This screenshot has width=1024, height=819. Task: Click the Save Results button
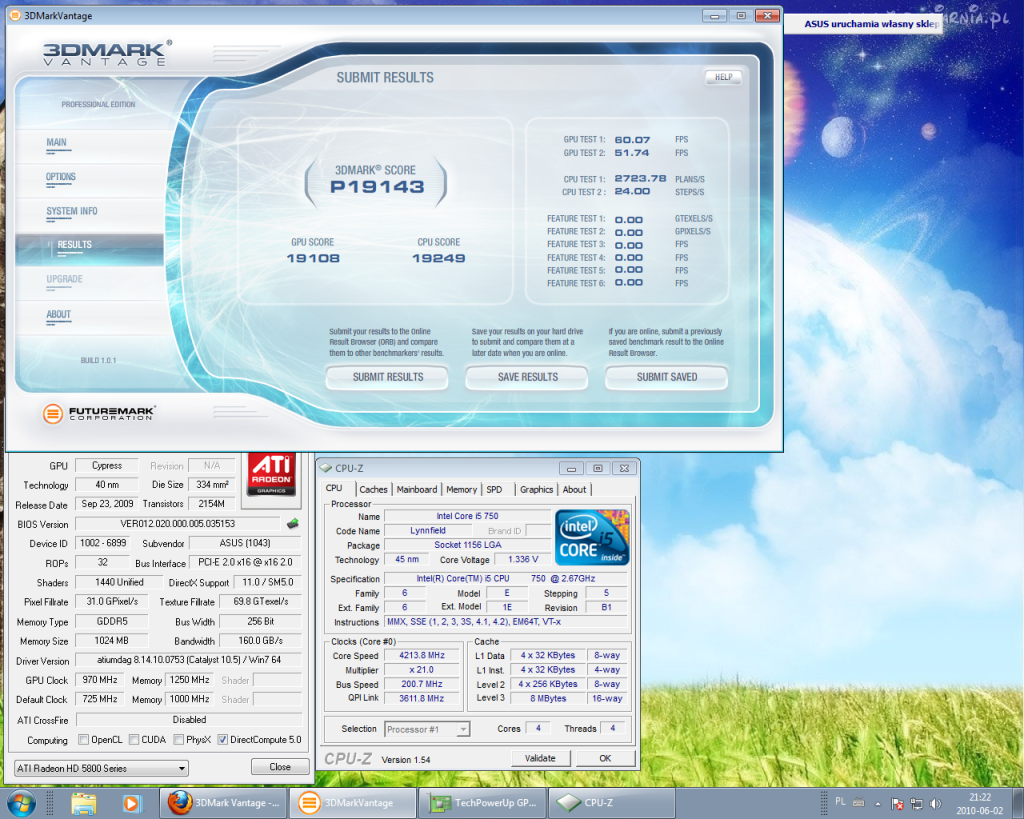tap(527, 377)
